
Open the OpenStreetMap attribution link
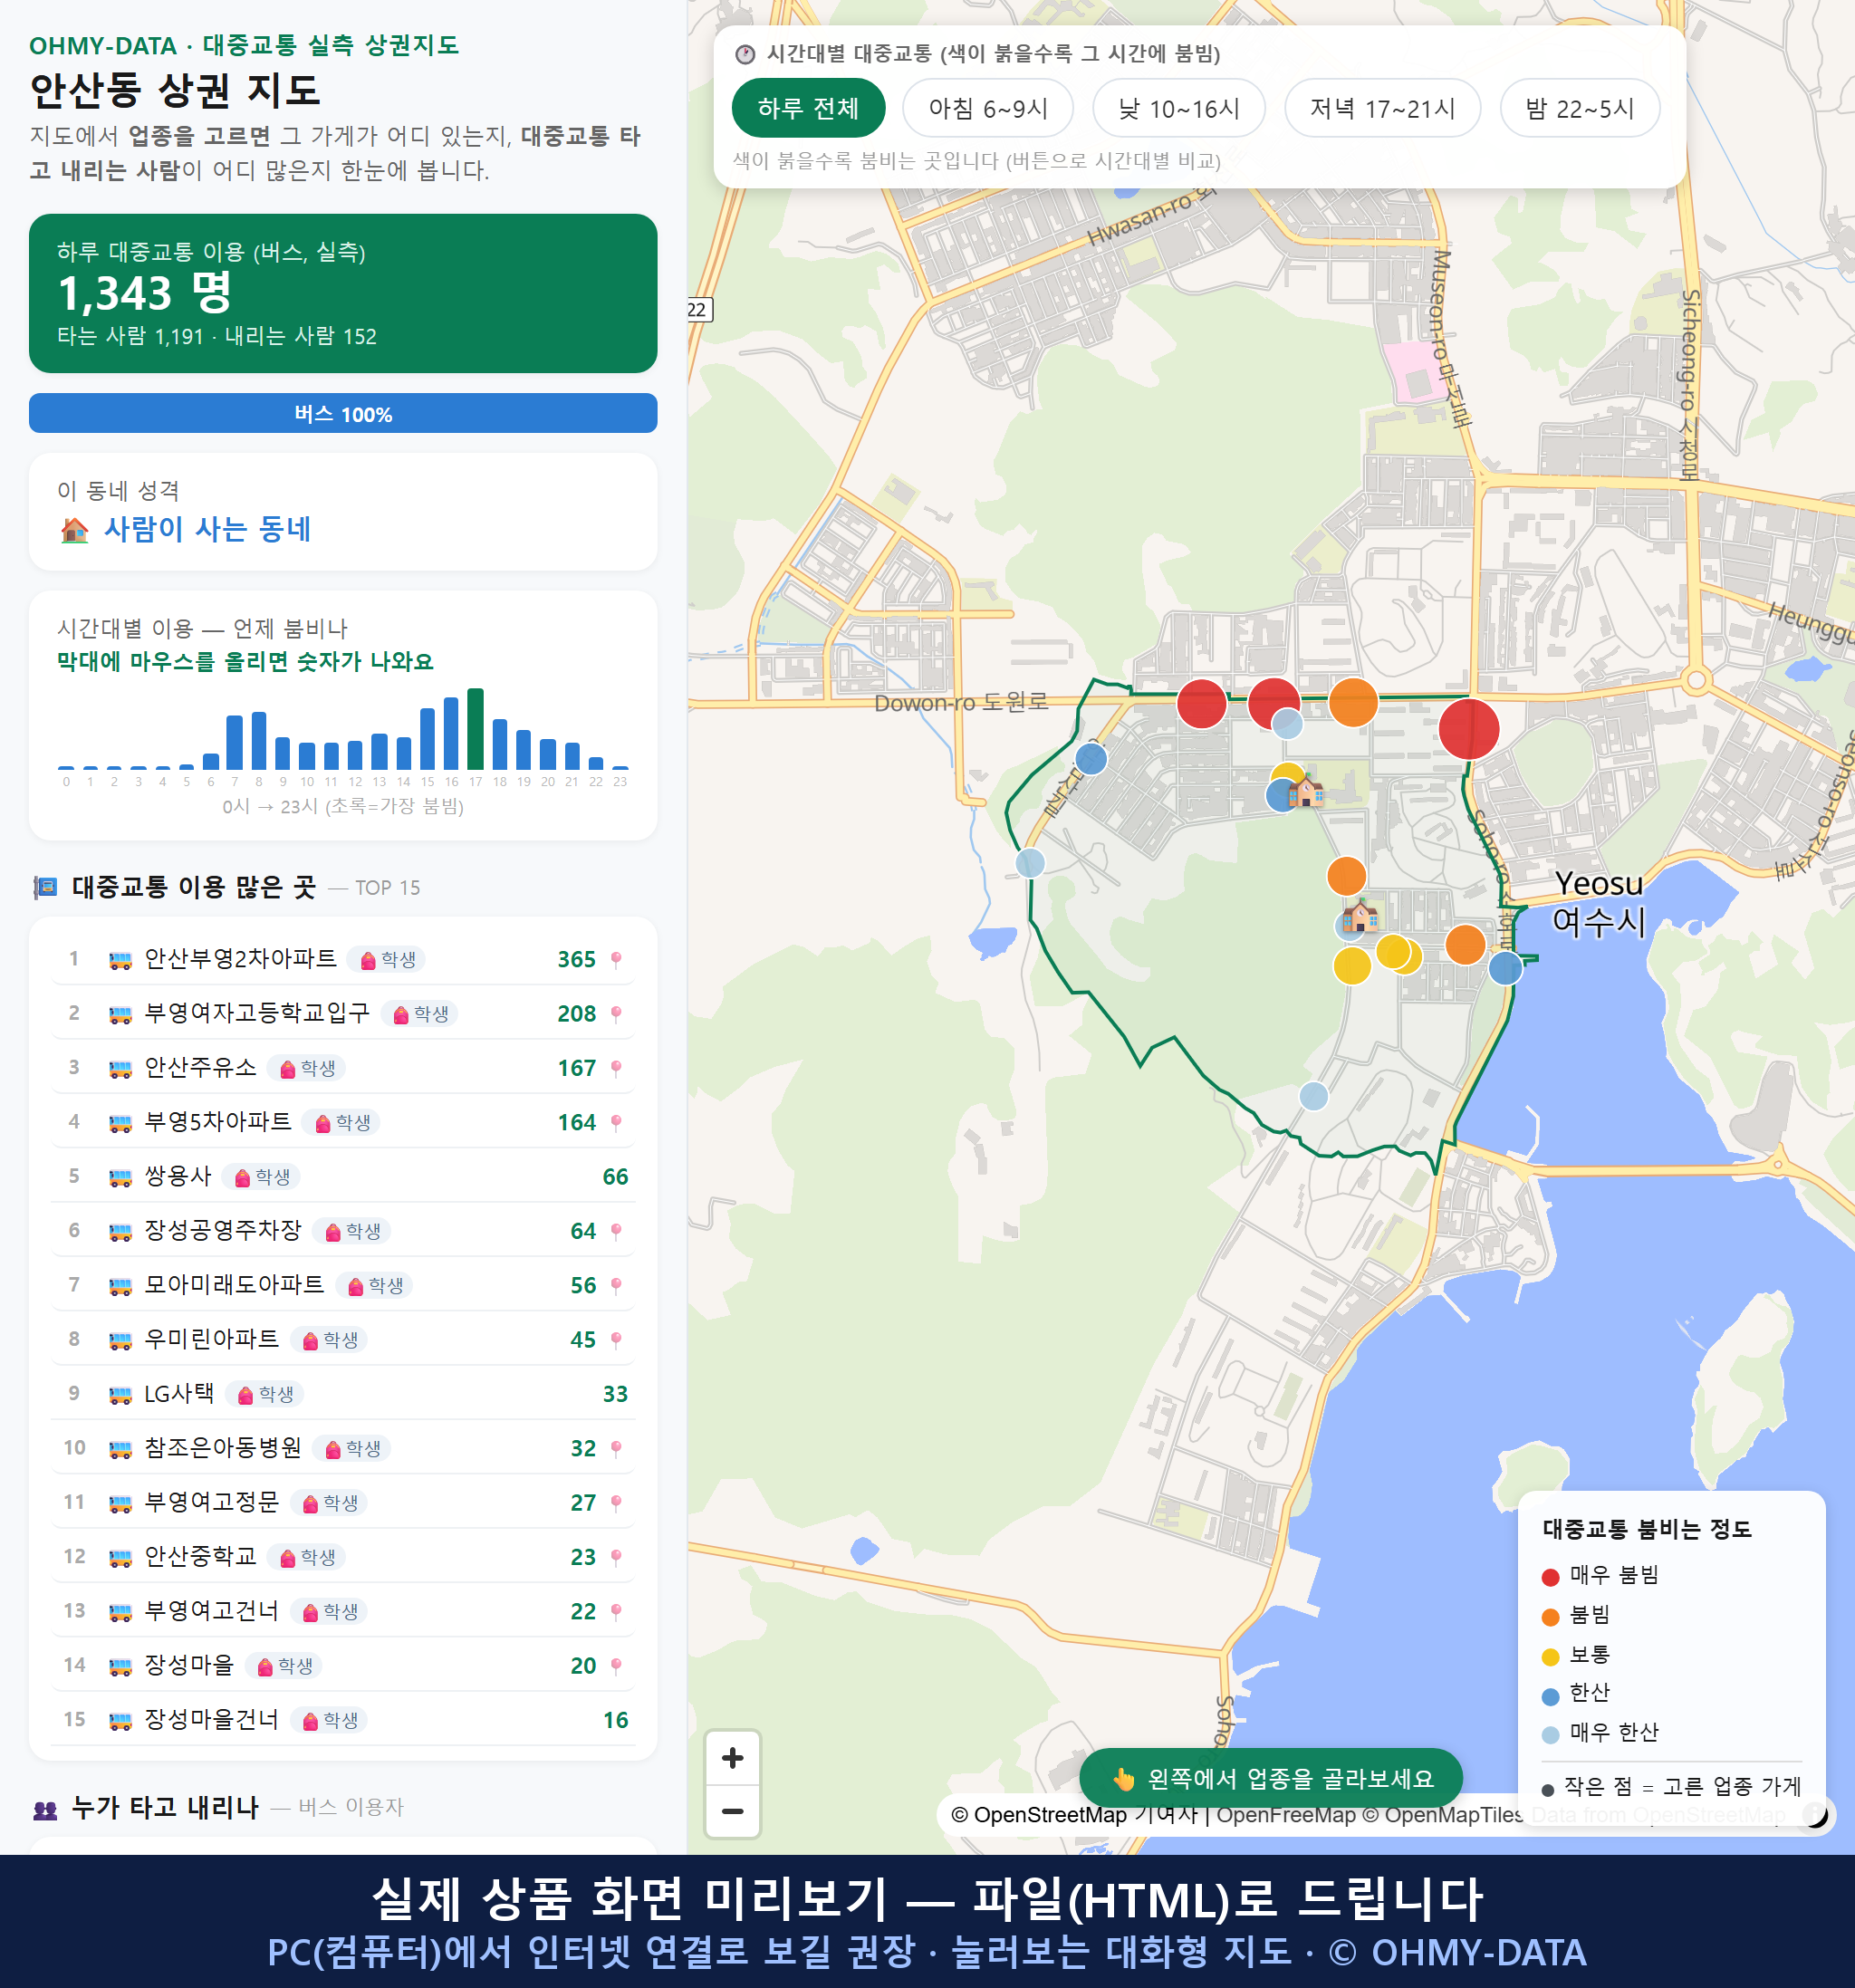(x=1039, y=1815)
